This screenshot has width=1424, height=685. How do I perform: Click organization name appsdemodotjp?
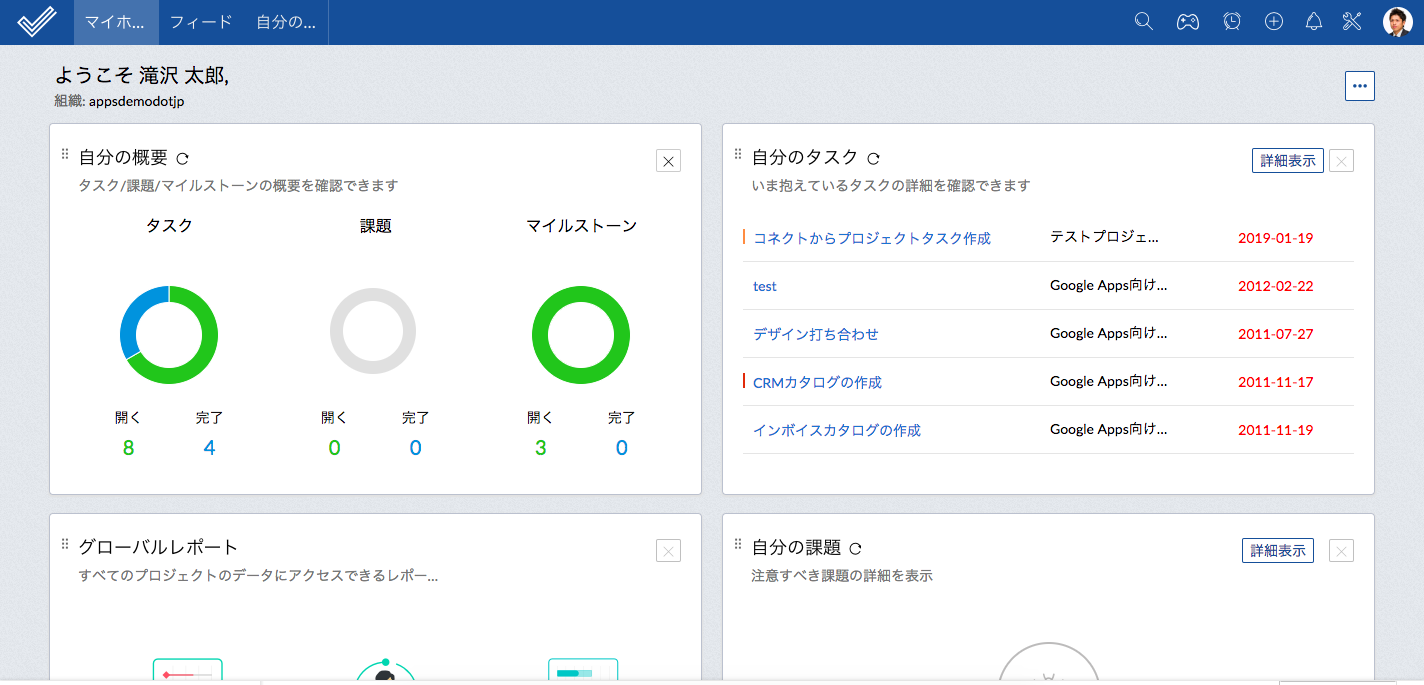click(136, 101)
